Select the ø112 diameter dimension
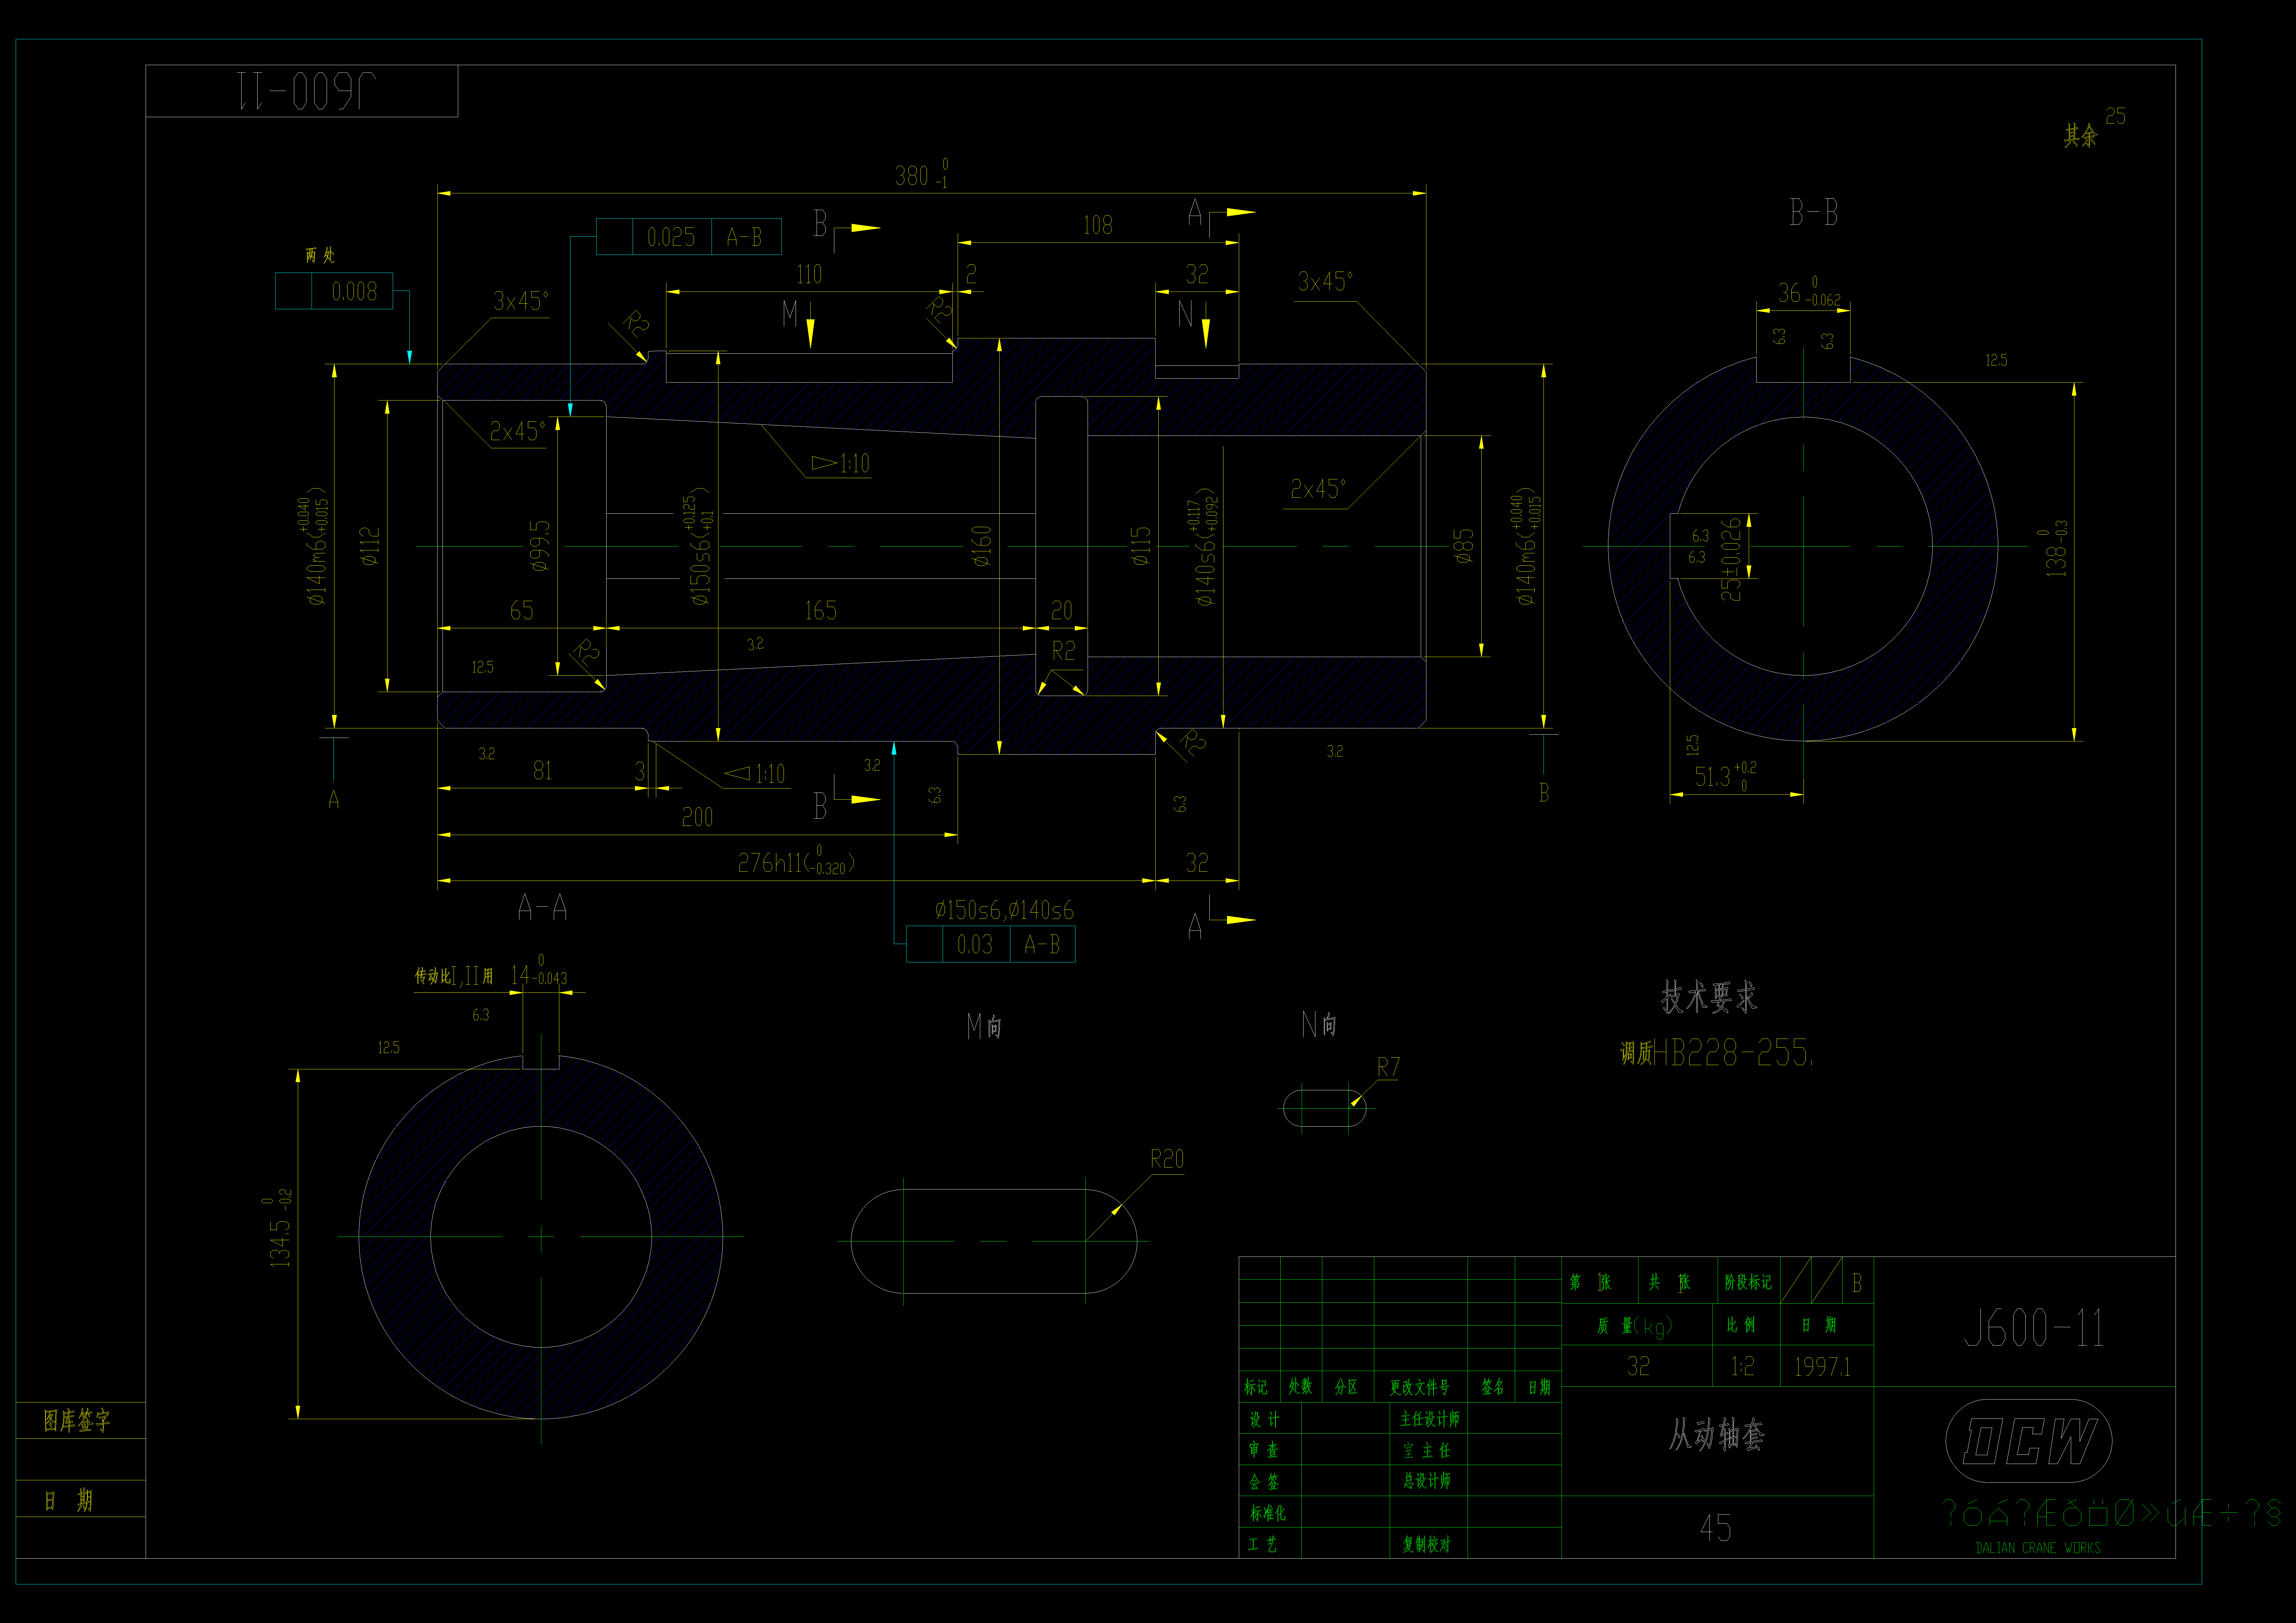The height and width of the screenshot is (1623, 2296). point(370,547)
